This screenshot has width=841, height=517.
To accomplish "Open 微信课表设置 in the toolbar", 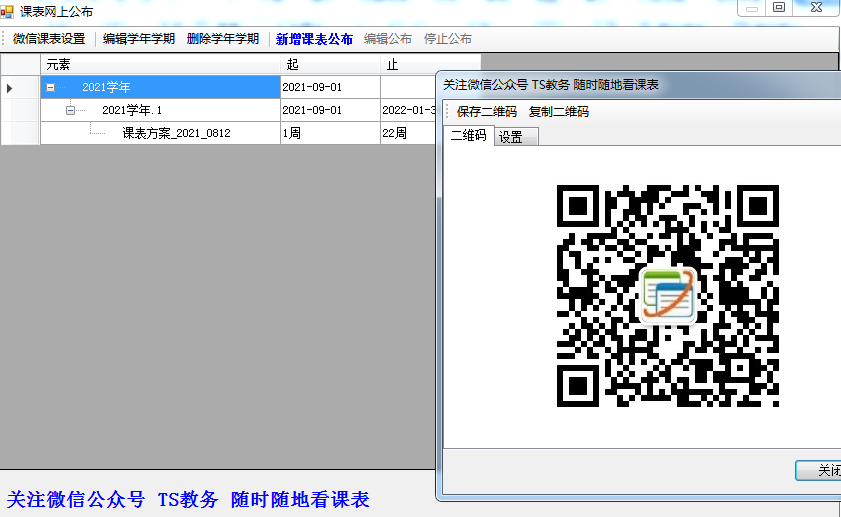I will 49,39.
